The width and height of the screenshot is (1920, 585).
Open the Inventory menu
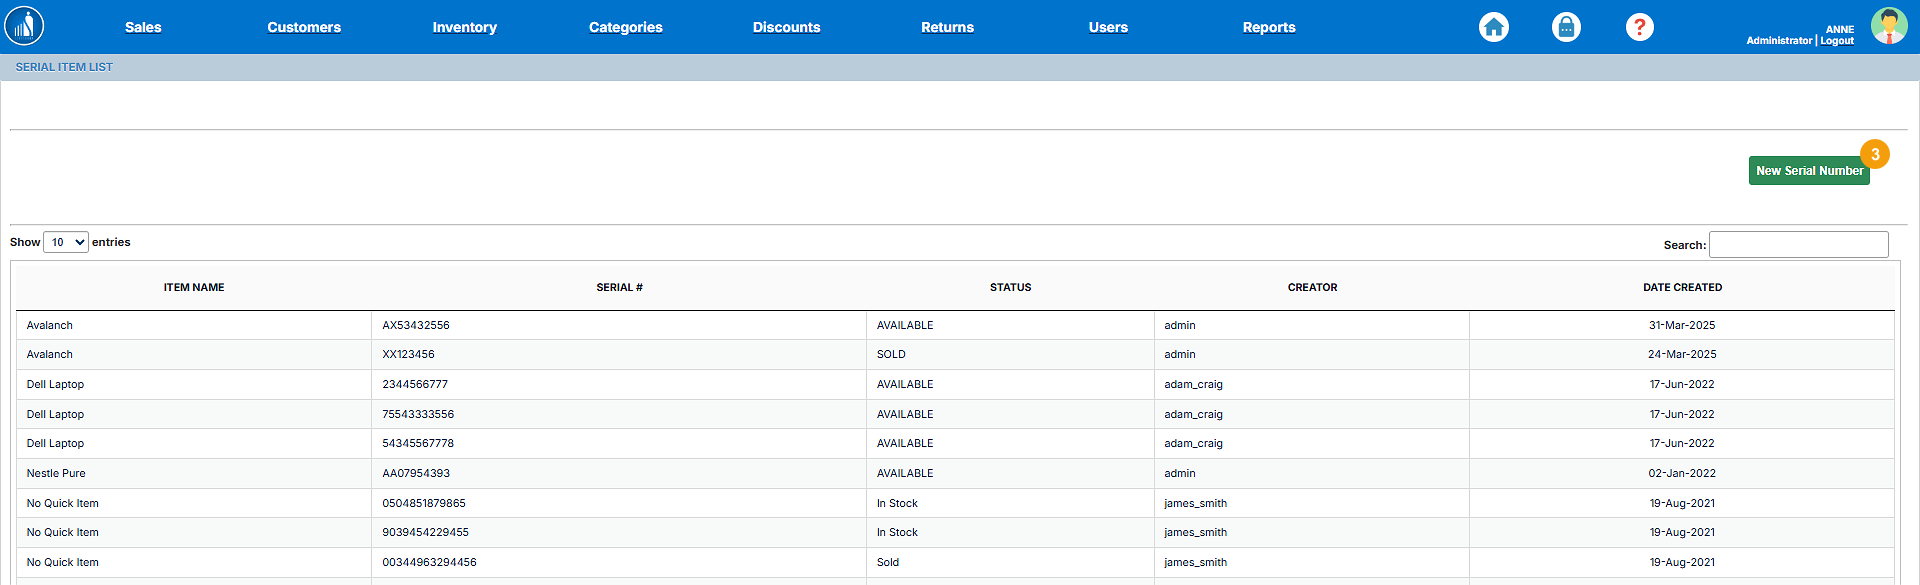(464, 27)
